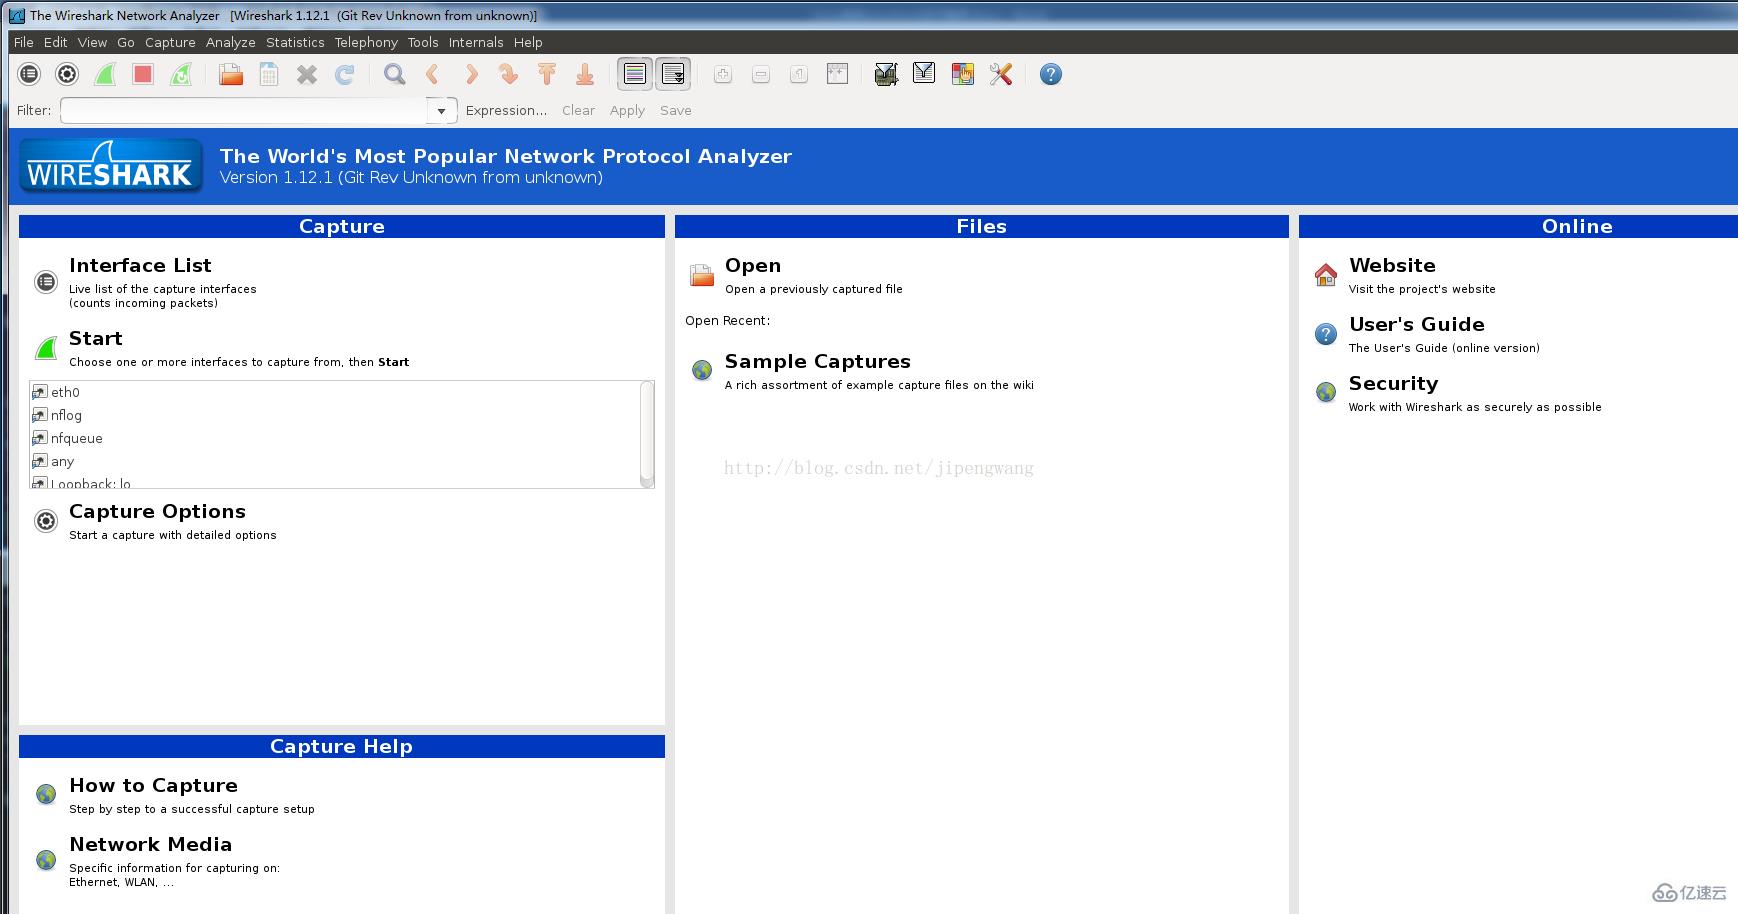The image size is (1738, 914).
Task: Expand the filter history dropdown arrow
Action: (x=441, y=111)
